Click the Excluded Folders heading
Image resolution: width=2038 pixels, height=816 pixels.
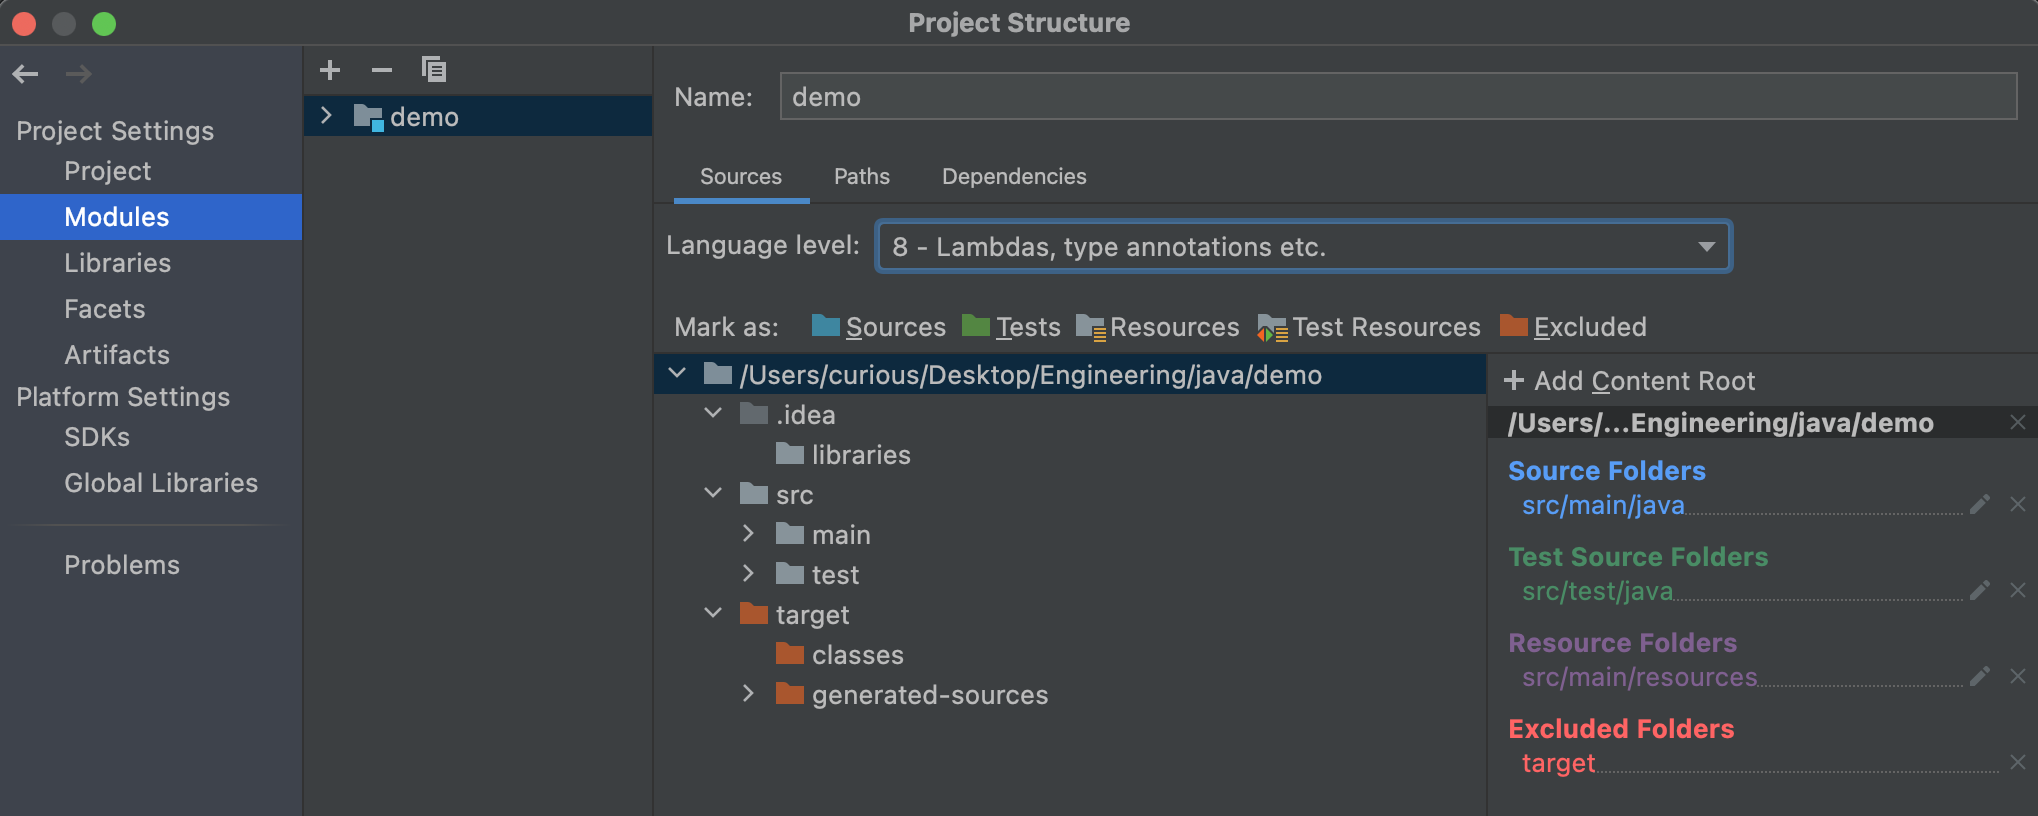tap(1621, 729)
